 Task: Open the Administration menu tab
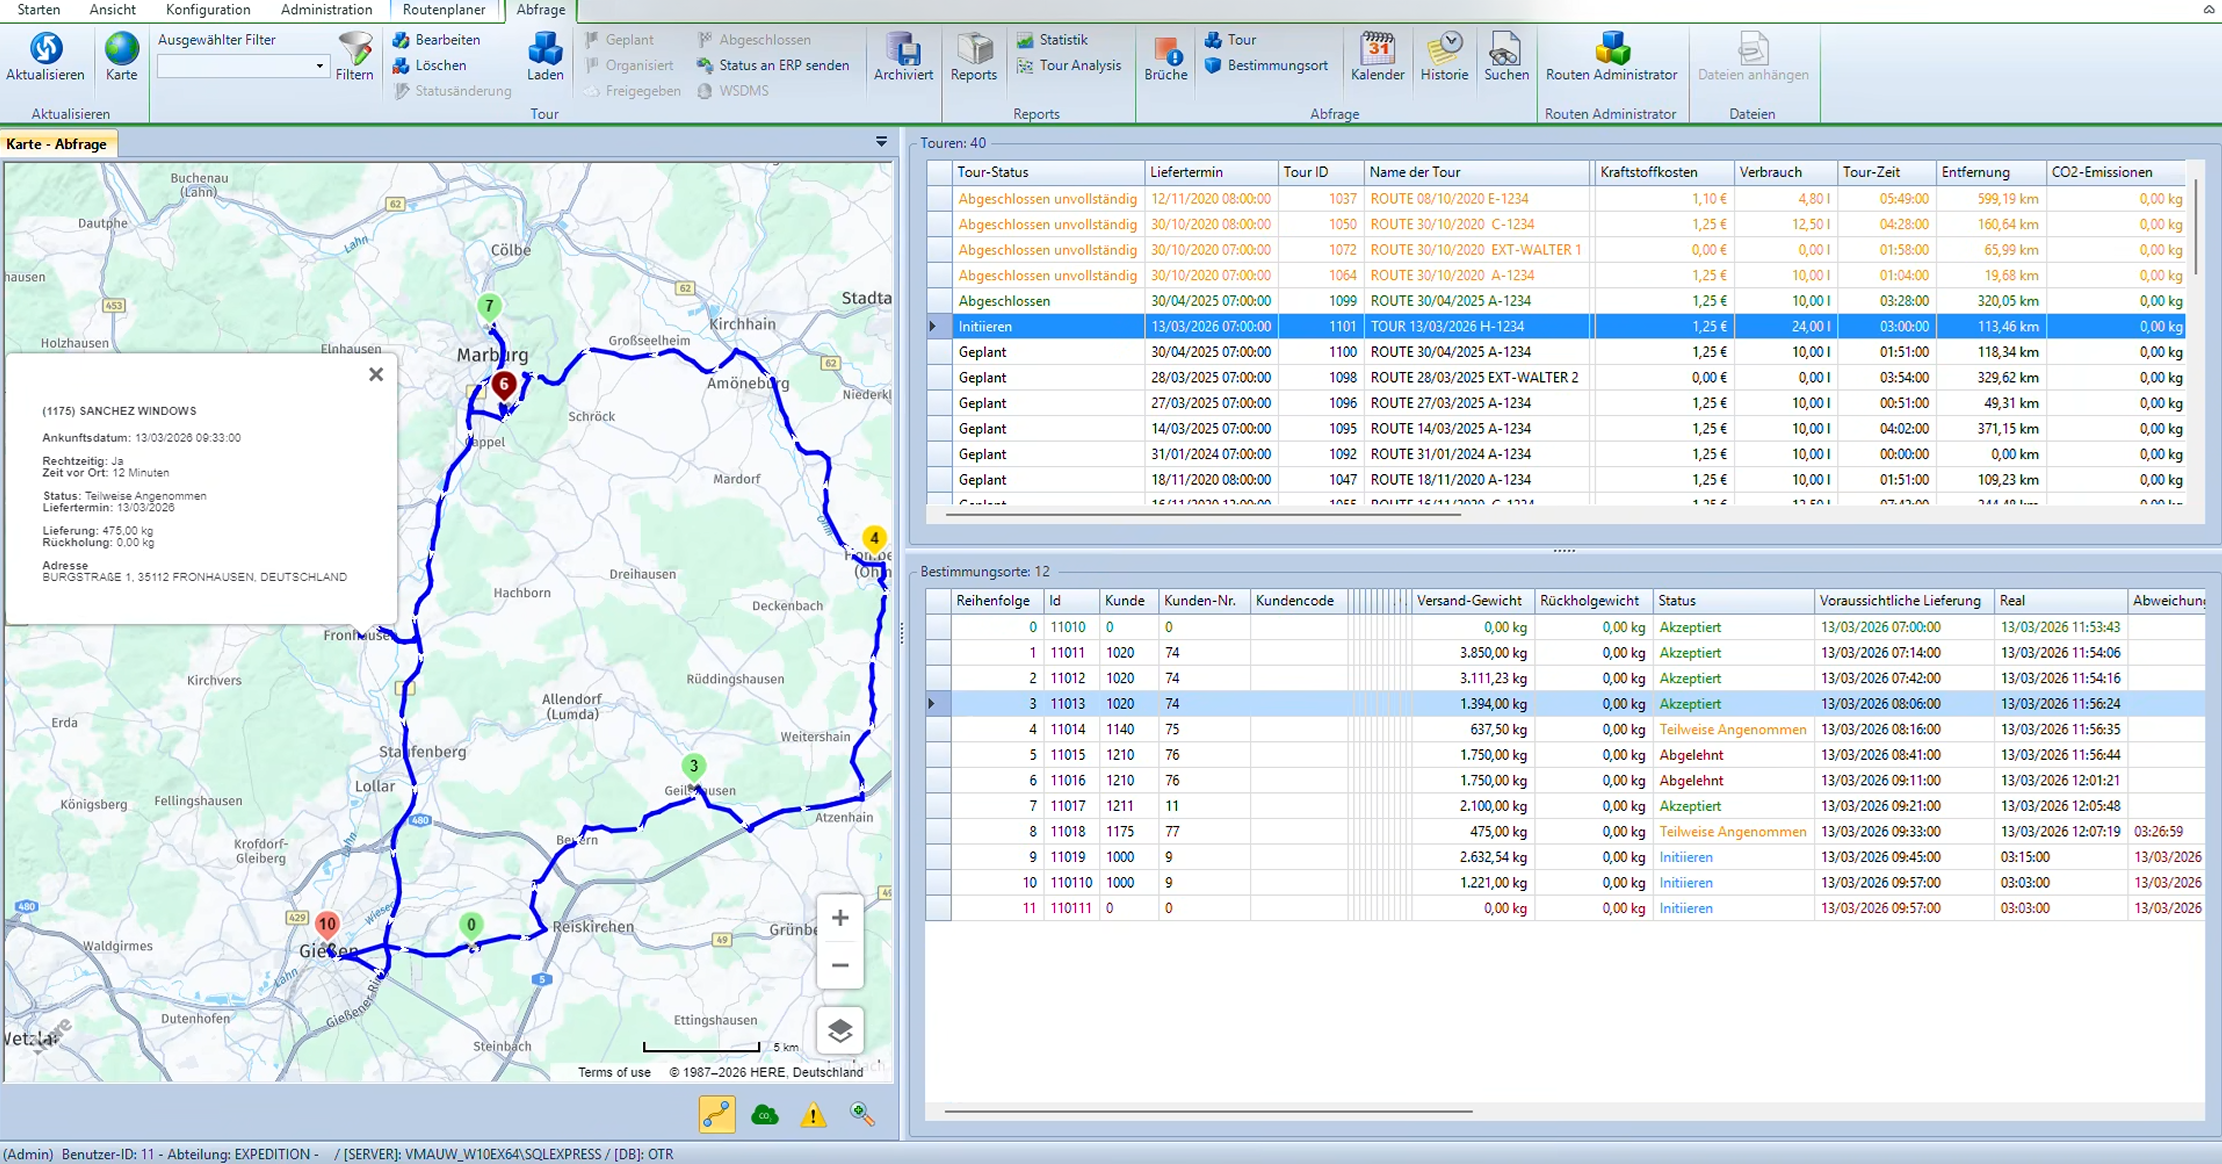pyautogui.click(x=326, y=9)
